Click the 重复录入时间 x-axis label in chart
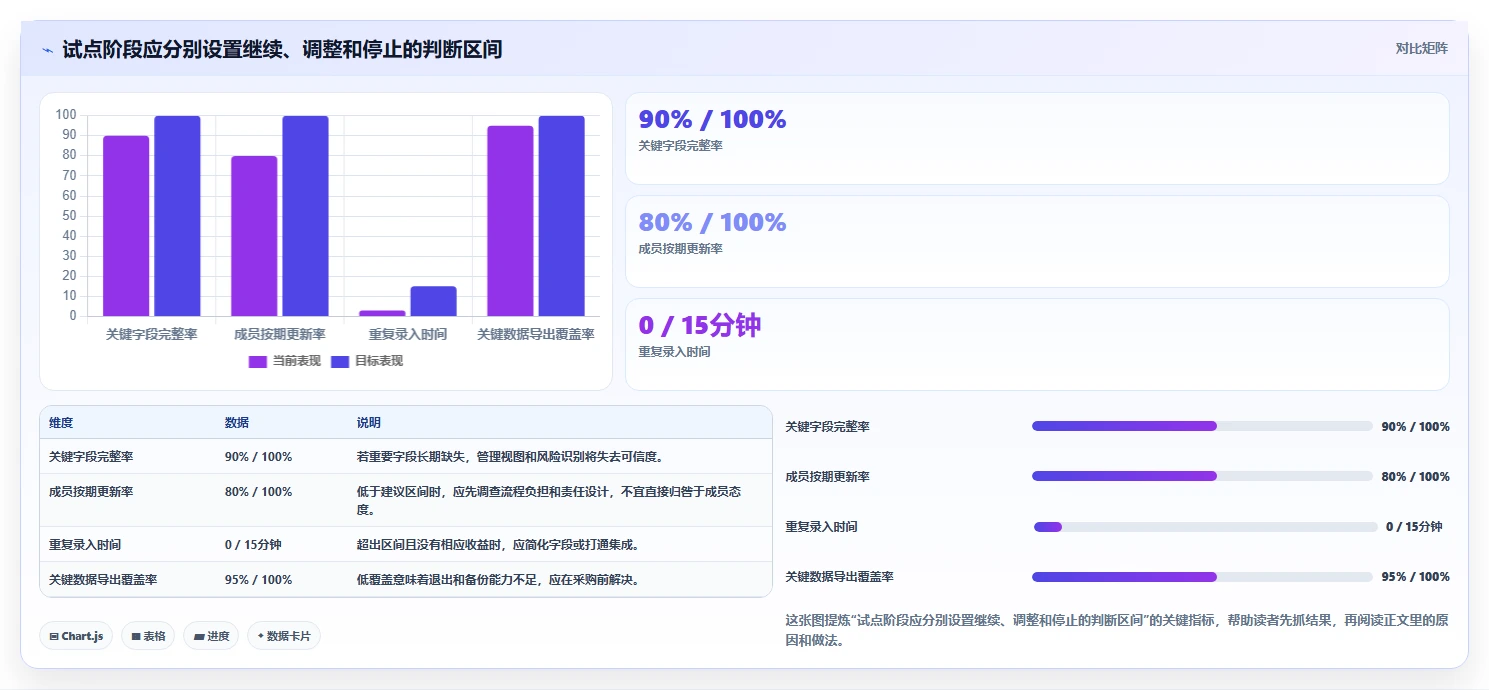The height and width of the screenshot is (690, 1489). [408, 334]
